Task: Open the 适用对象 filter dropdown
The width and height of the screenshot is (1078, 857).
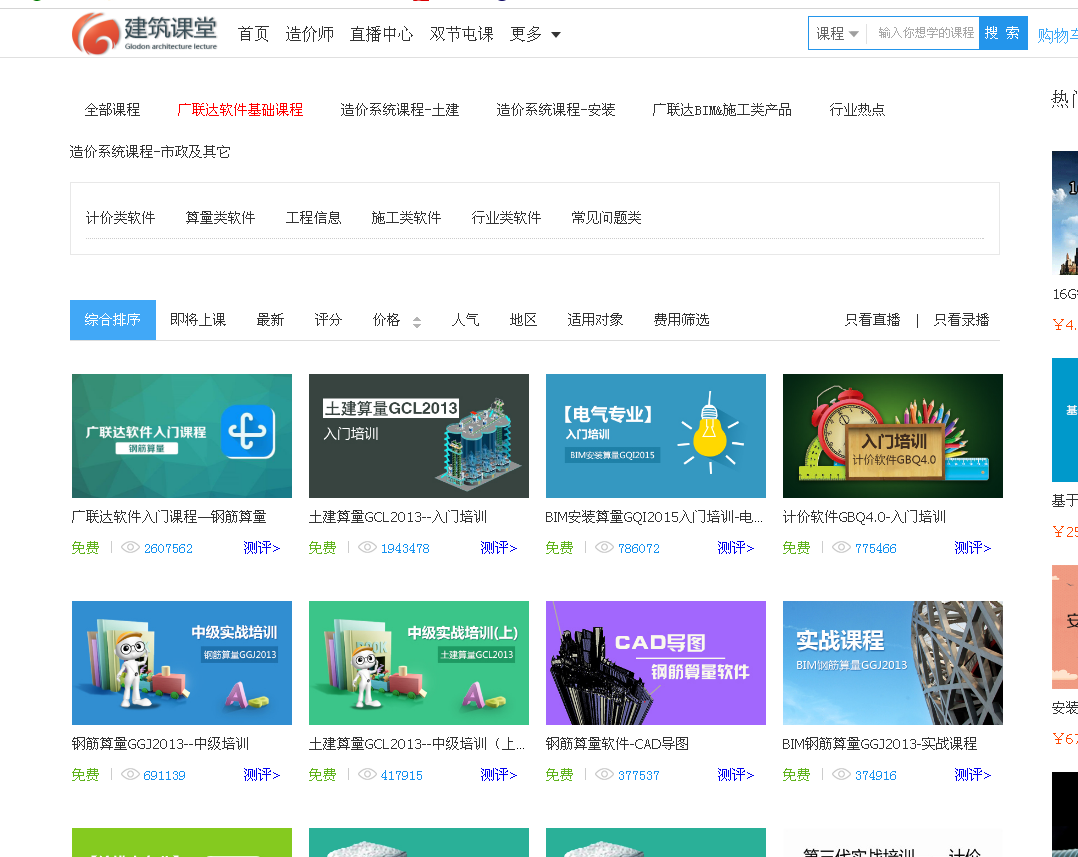Action: coord(595,320)
